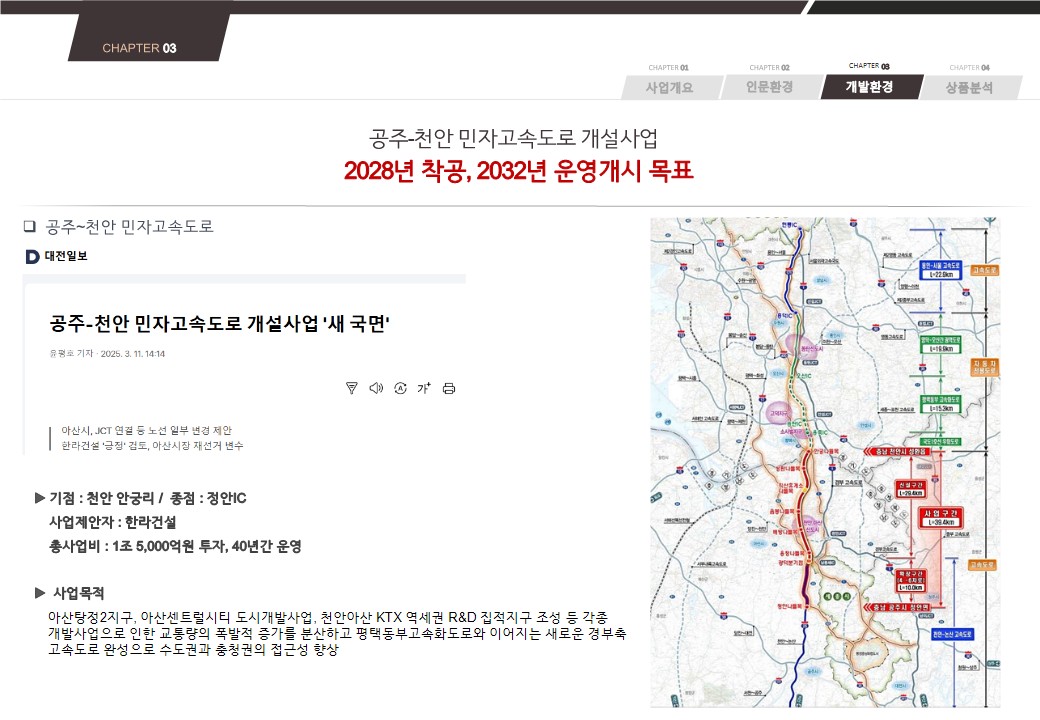Click the triangle bullet before 사업목적
The image size is (1040, 720).
tap(40, 593)
